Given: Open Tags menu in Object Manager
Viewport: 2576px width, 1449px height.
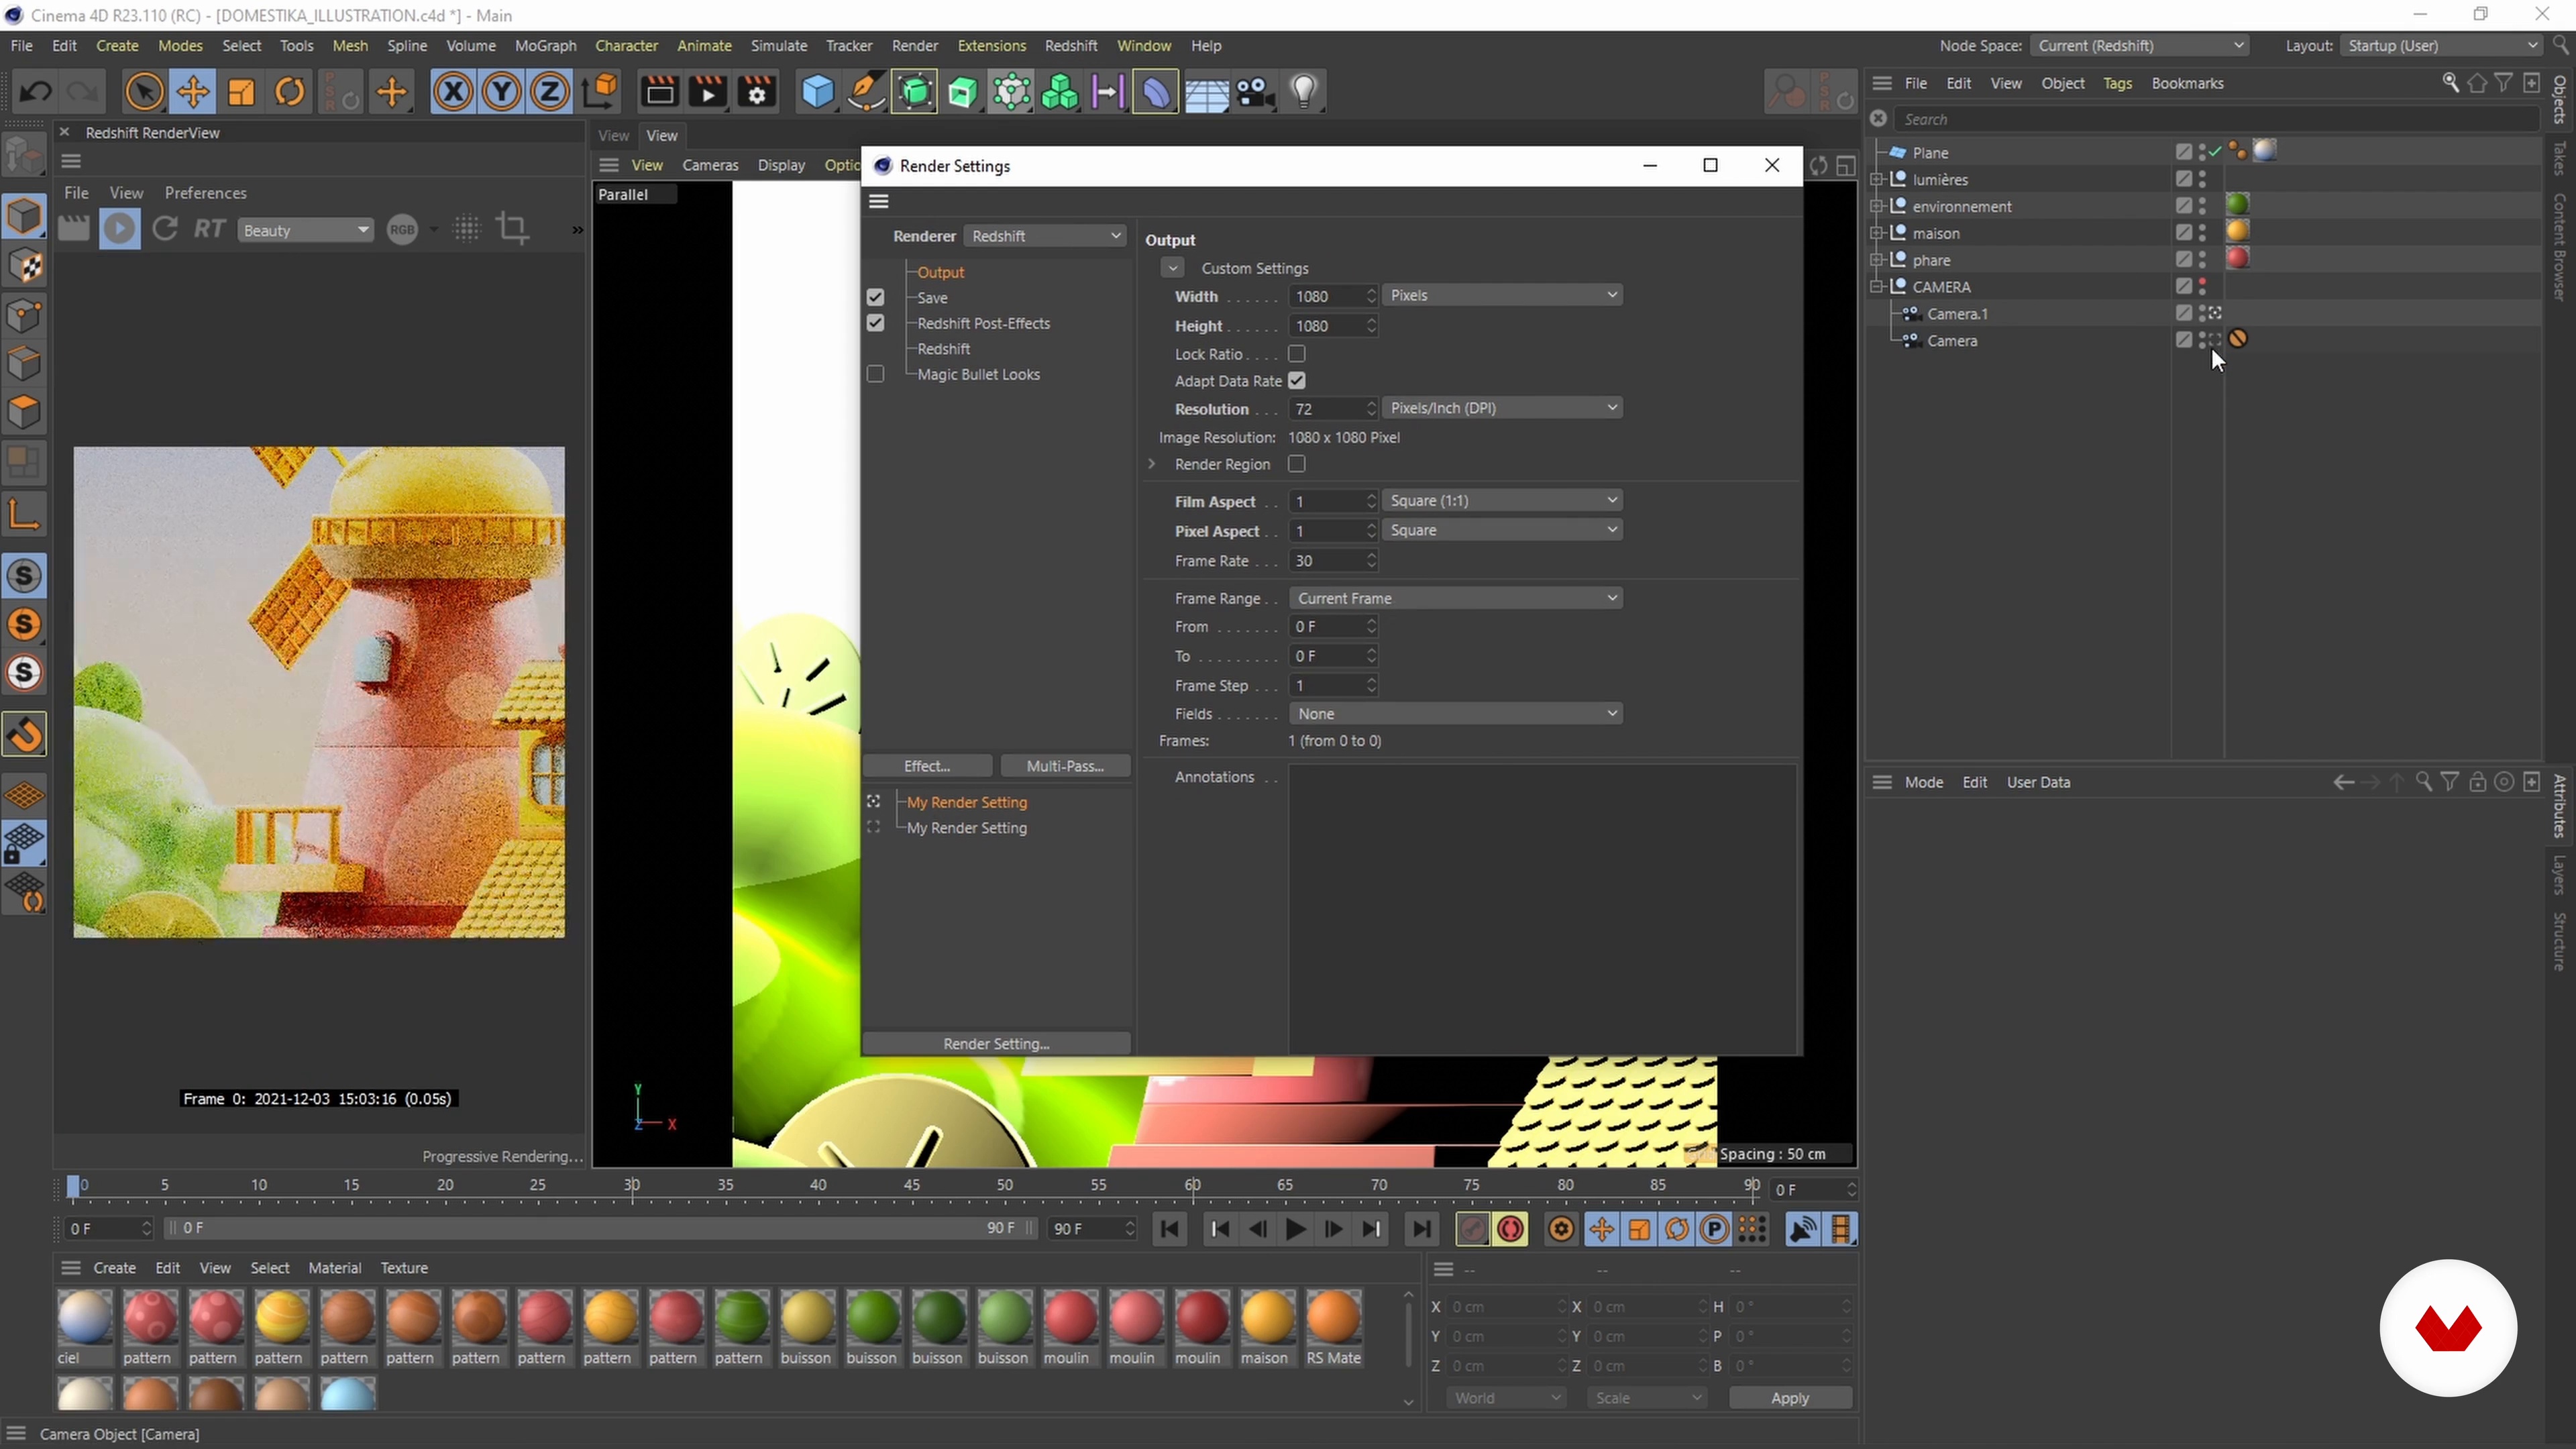Looking at the screenshot, I should tap(2117, 83).
